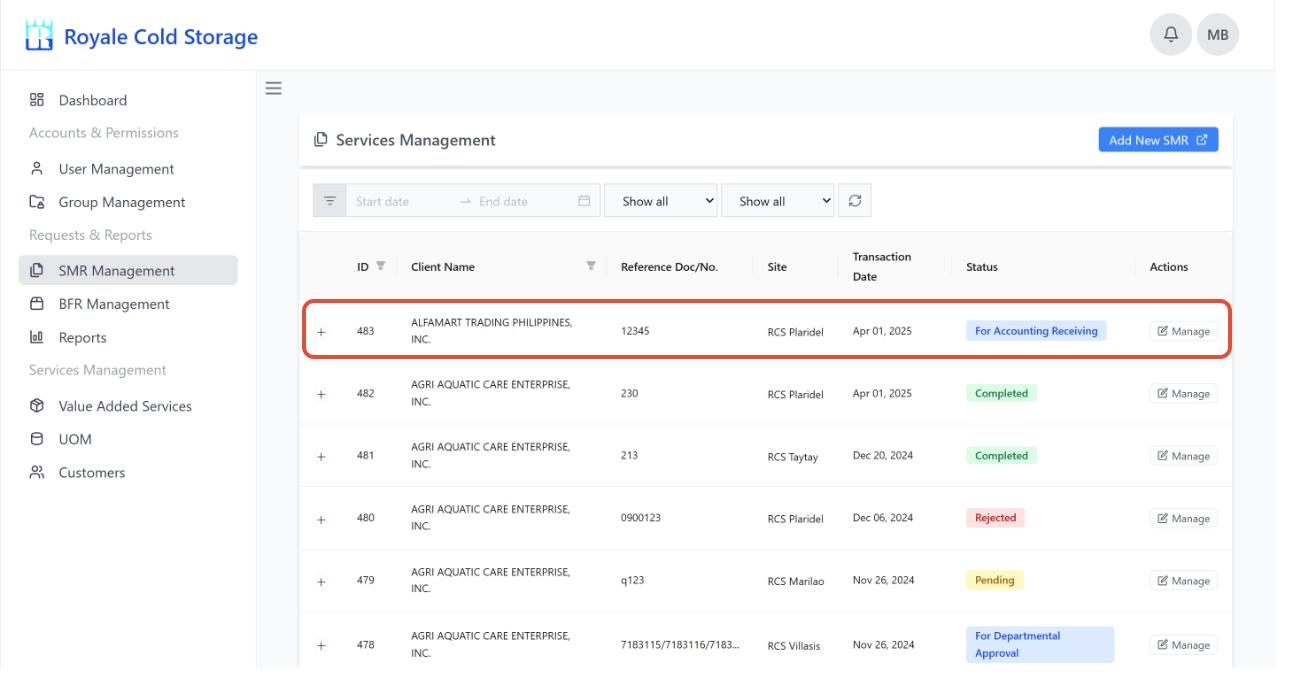The image size is (1293, 678).
Task: Click Manage for ID 481
Action: click(1183, 456)
